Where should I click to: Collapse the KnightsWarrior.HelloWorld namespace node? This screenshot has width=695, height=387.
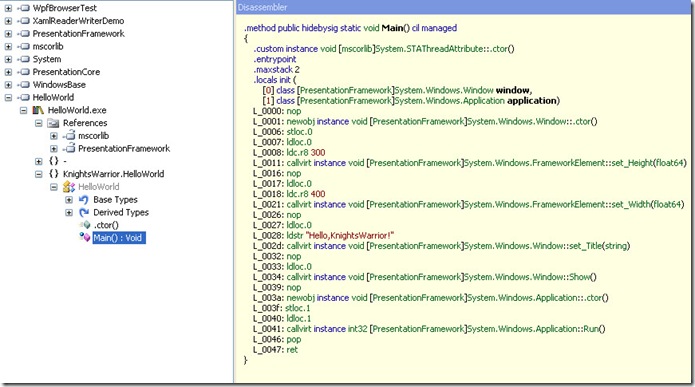tap(39, 174)
